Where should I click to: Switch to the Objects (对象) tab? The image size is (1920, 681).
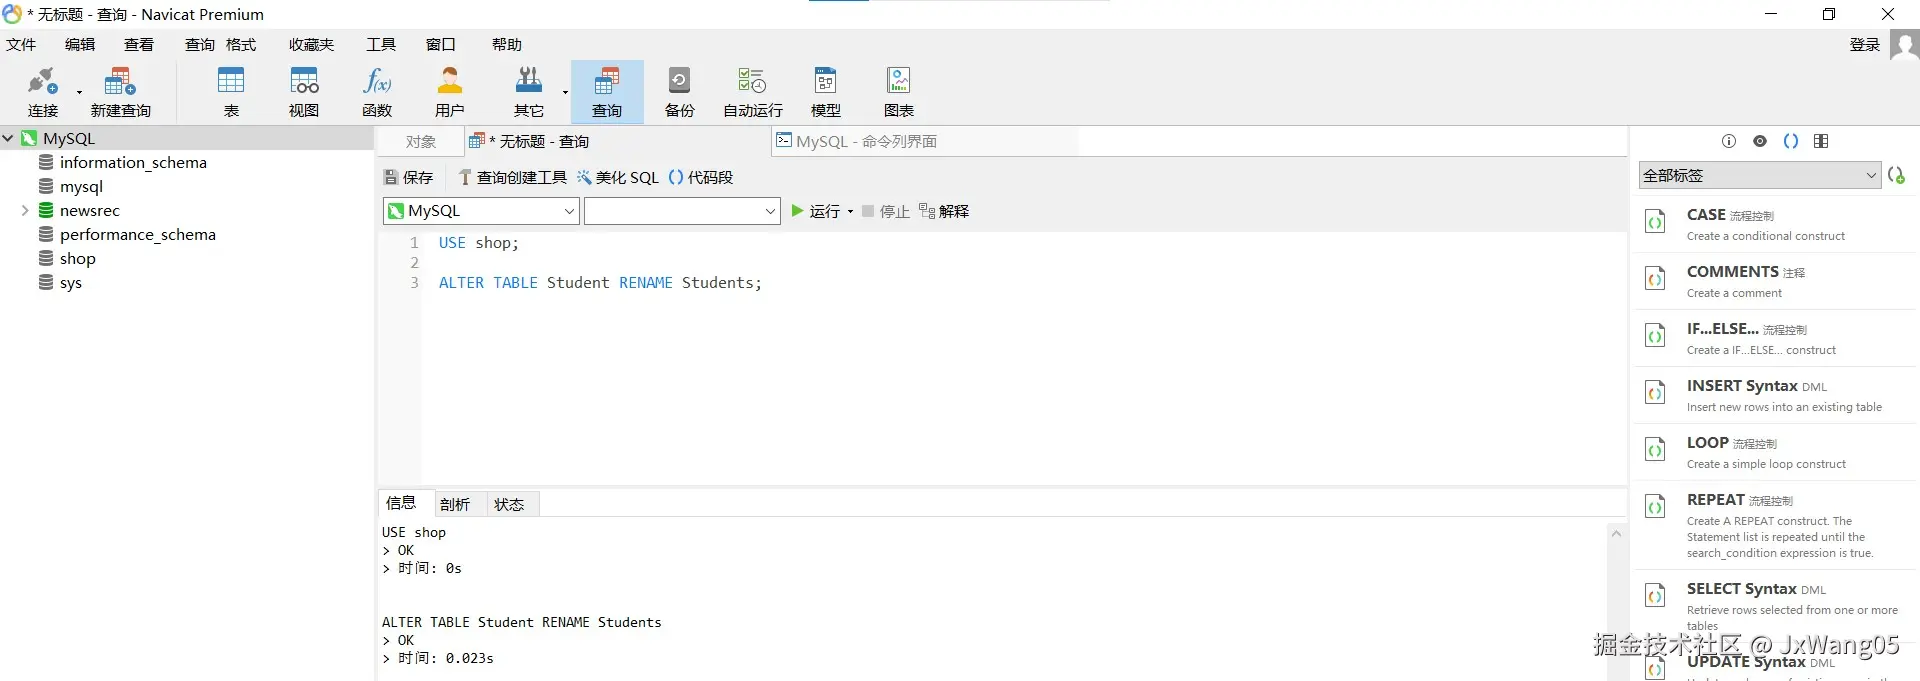tap(421, 142)
